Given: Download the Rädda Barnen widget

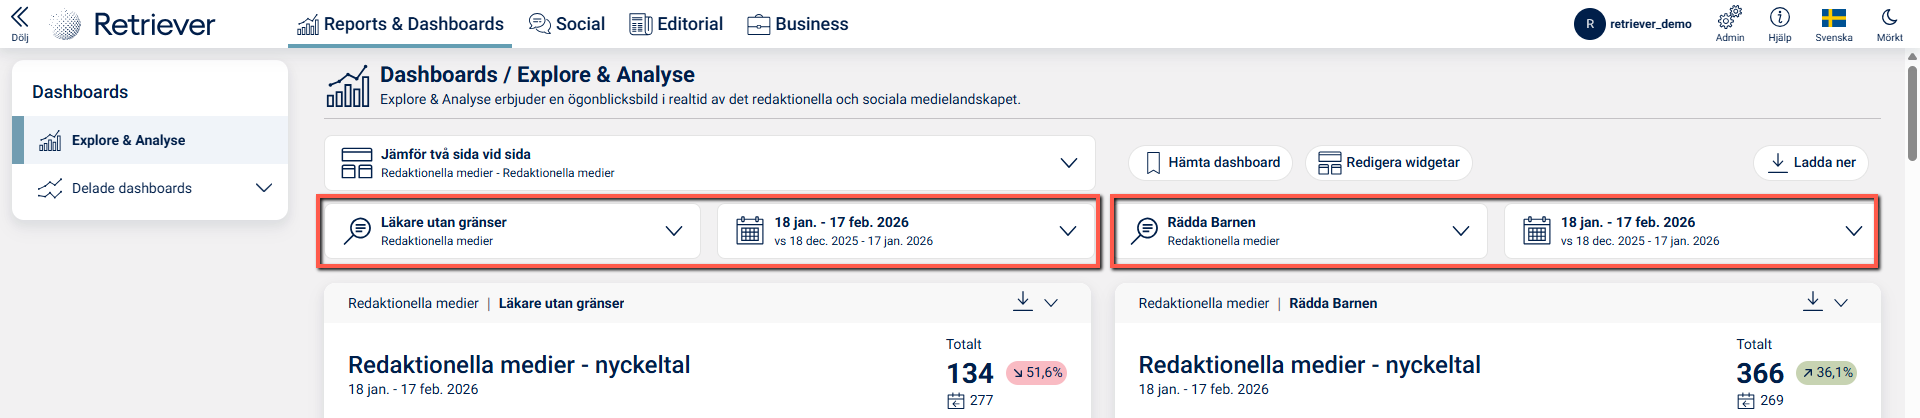Looking at the screenshot, I should [x=1812, y=301].
